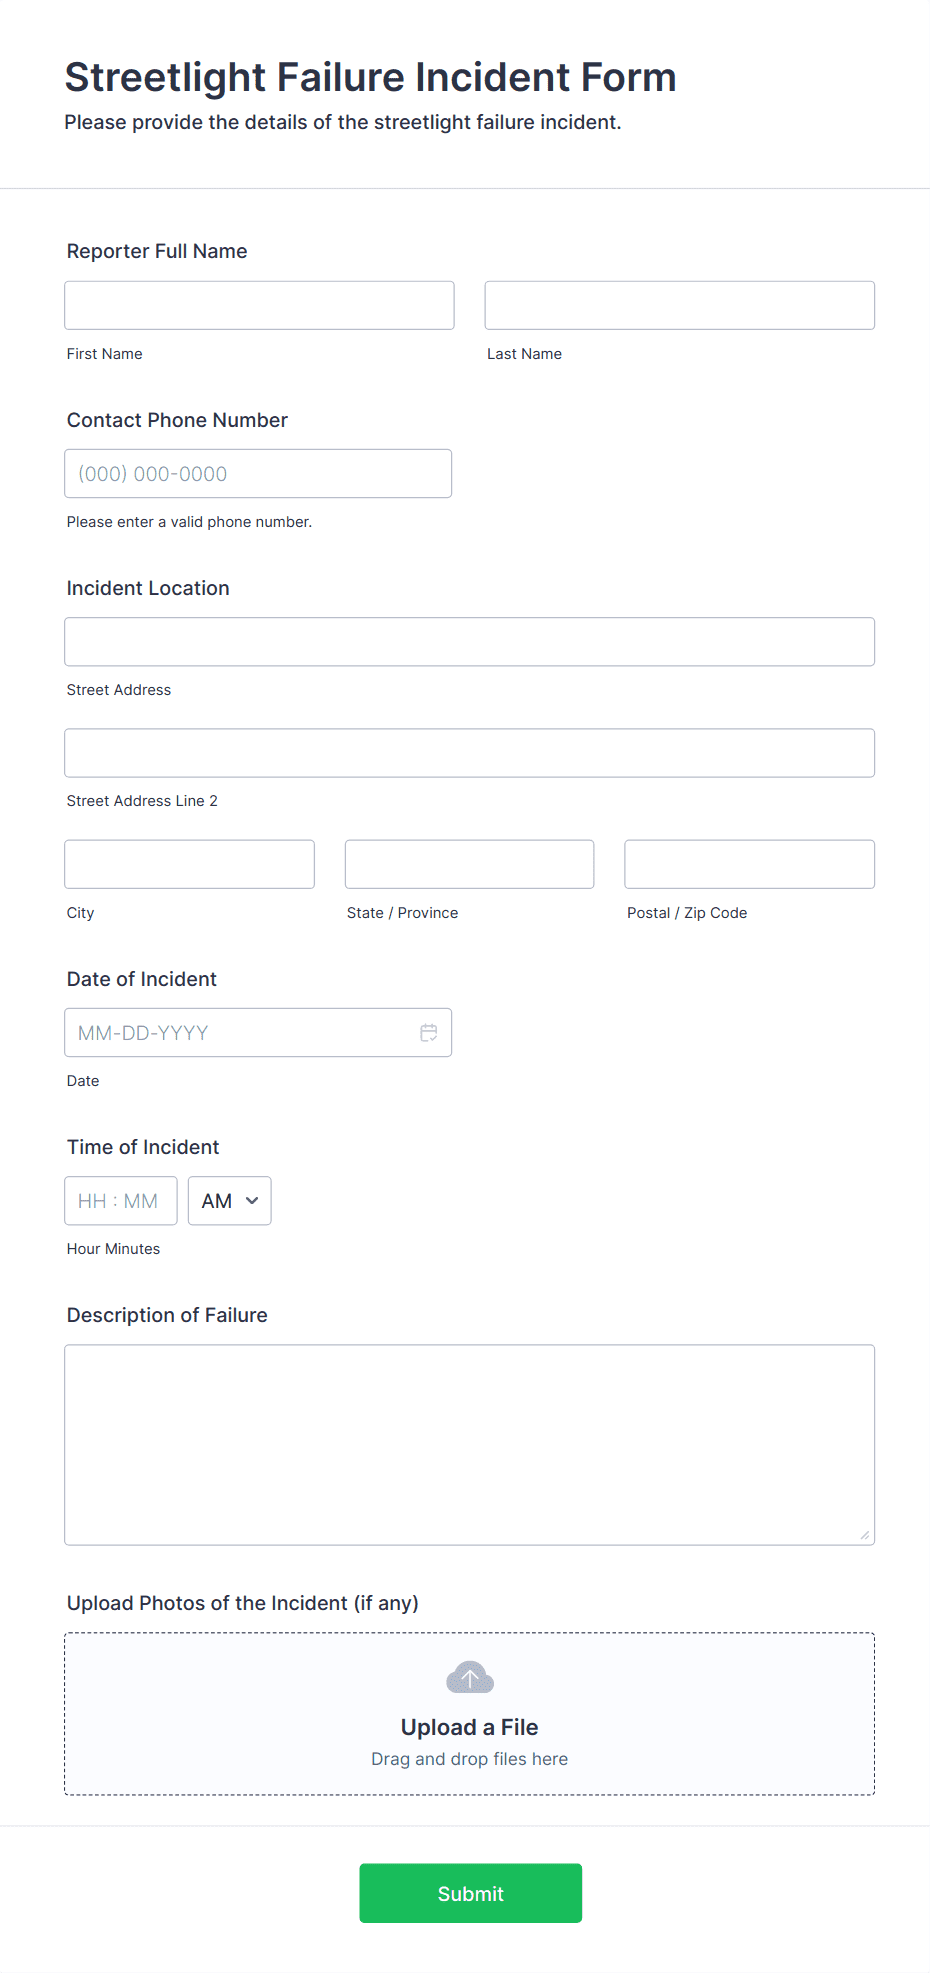Select the HH : MM time input
The width and height of the screenshot is (930, 1973).
pos(120,1200)
